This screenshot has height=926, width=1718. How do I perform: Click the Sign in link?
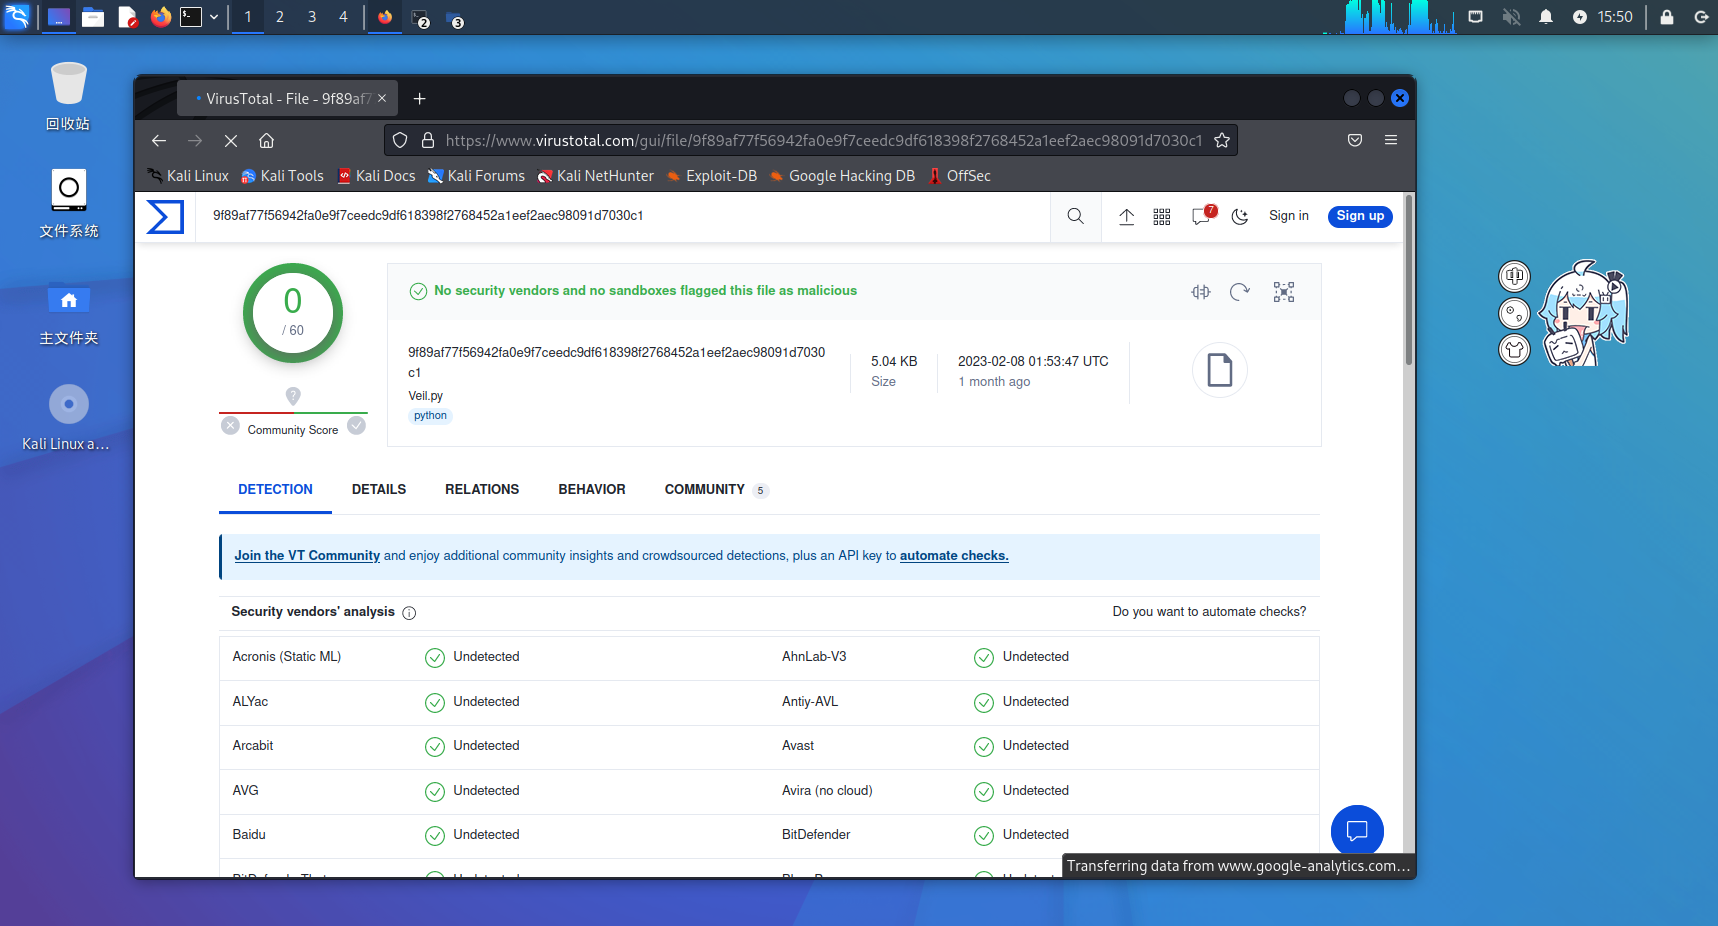click(1288, 216)
